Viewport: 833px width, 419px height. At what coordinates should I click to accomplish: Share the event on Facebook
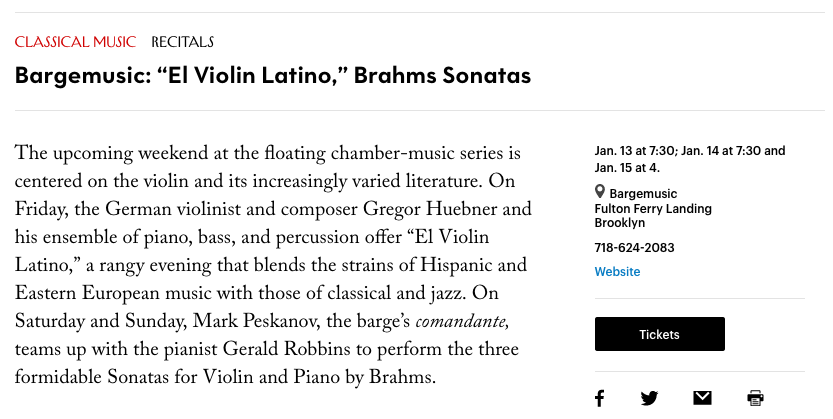click(599, 398)
